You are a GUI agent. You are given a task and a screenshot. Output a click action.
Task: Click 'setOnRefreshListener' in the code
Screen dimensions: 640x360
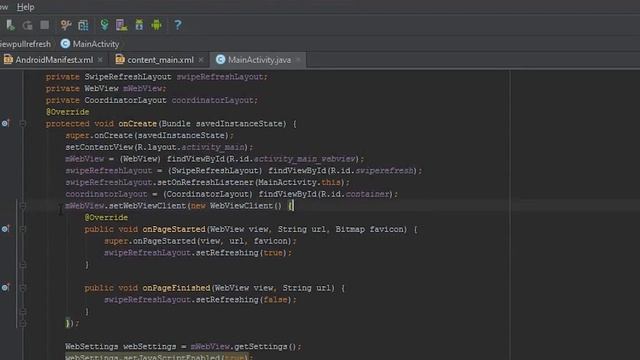point(206,182)
